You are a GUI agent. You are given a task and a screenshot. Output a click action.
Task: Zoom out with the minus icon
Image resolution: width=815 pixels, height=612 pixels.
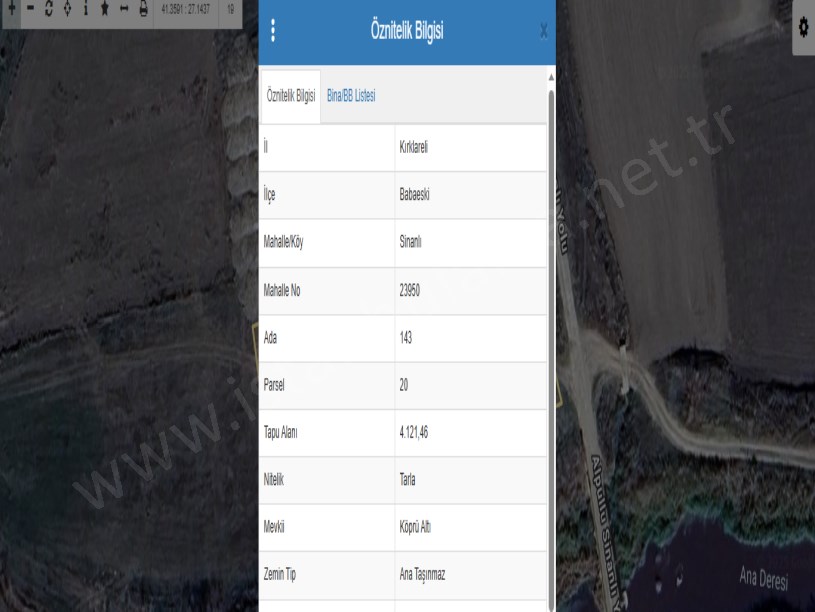(30, 9)
